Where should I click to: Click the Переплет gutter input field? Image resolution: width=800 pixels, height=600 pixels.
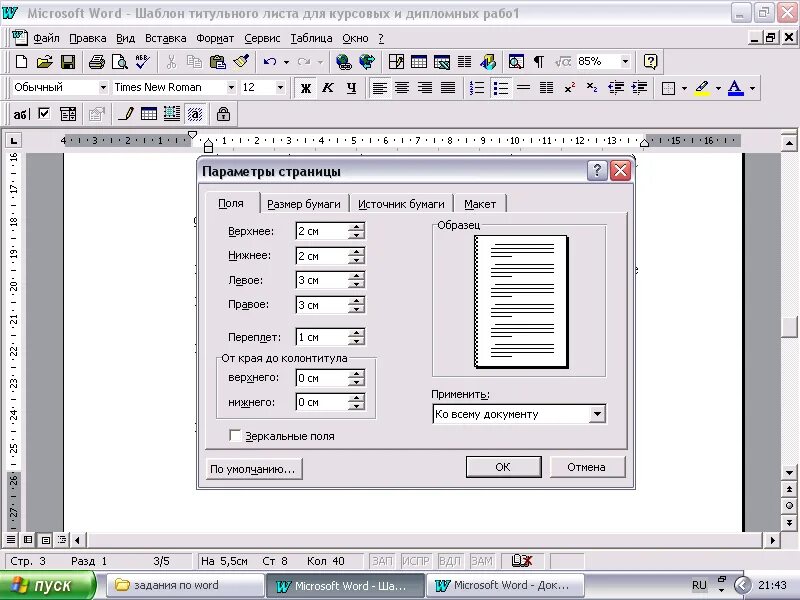(x=322, y=337)
